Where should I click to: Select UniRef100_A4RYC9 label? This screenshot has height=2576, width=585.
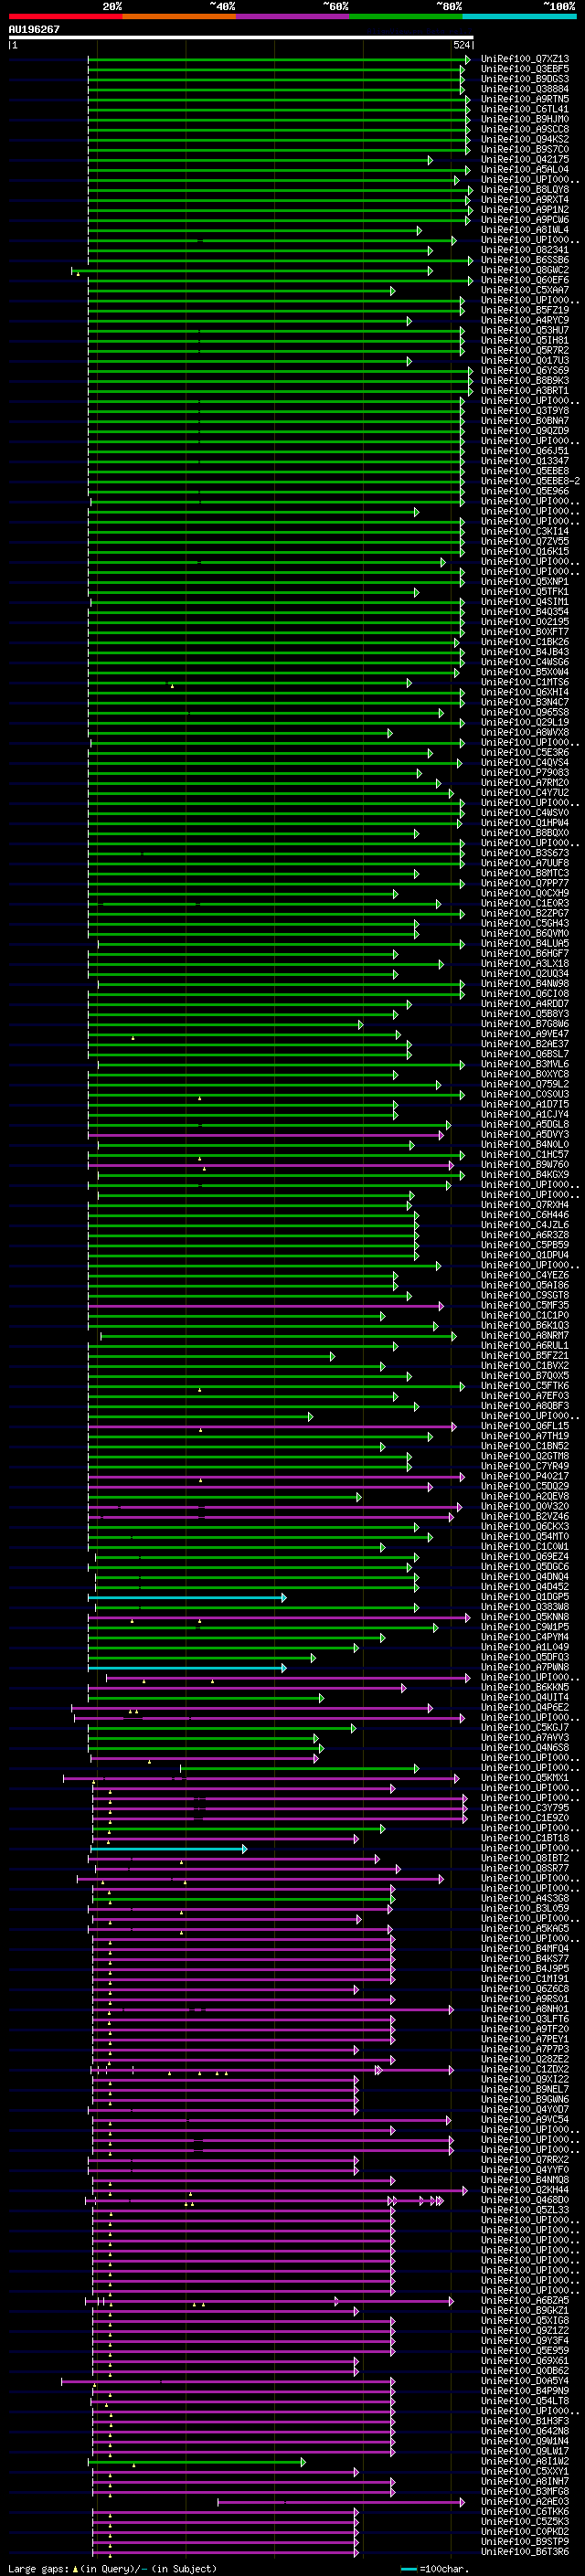tap(525, 320)
